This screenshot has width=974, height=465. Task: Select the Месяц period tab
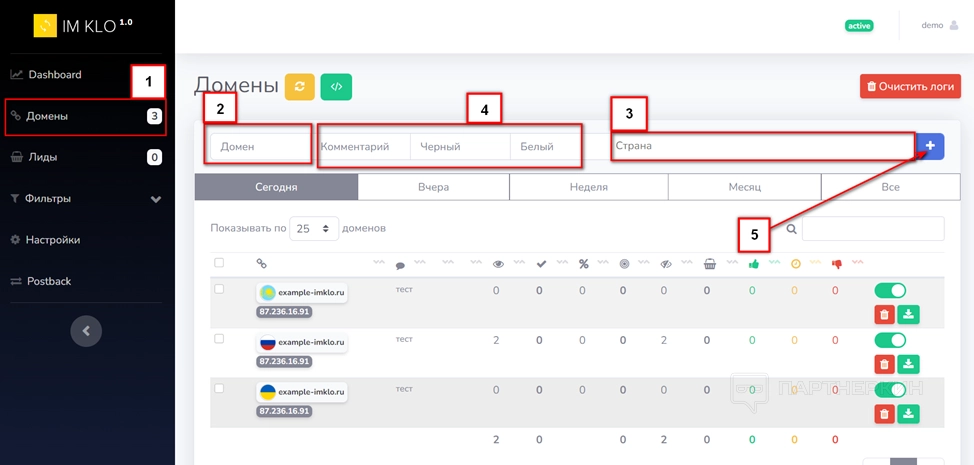point(745,187)
